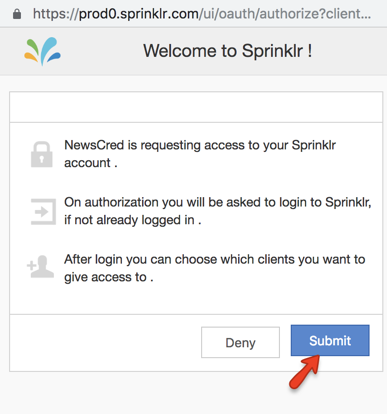The width and height of the screenshot is (387, 414).
Task: Click the Welcome to Sprinklr heading
Action: (x=228, y=51)
